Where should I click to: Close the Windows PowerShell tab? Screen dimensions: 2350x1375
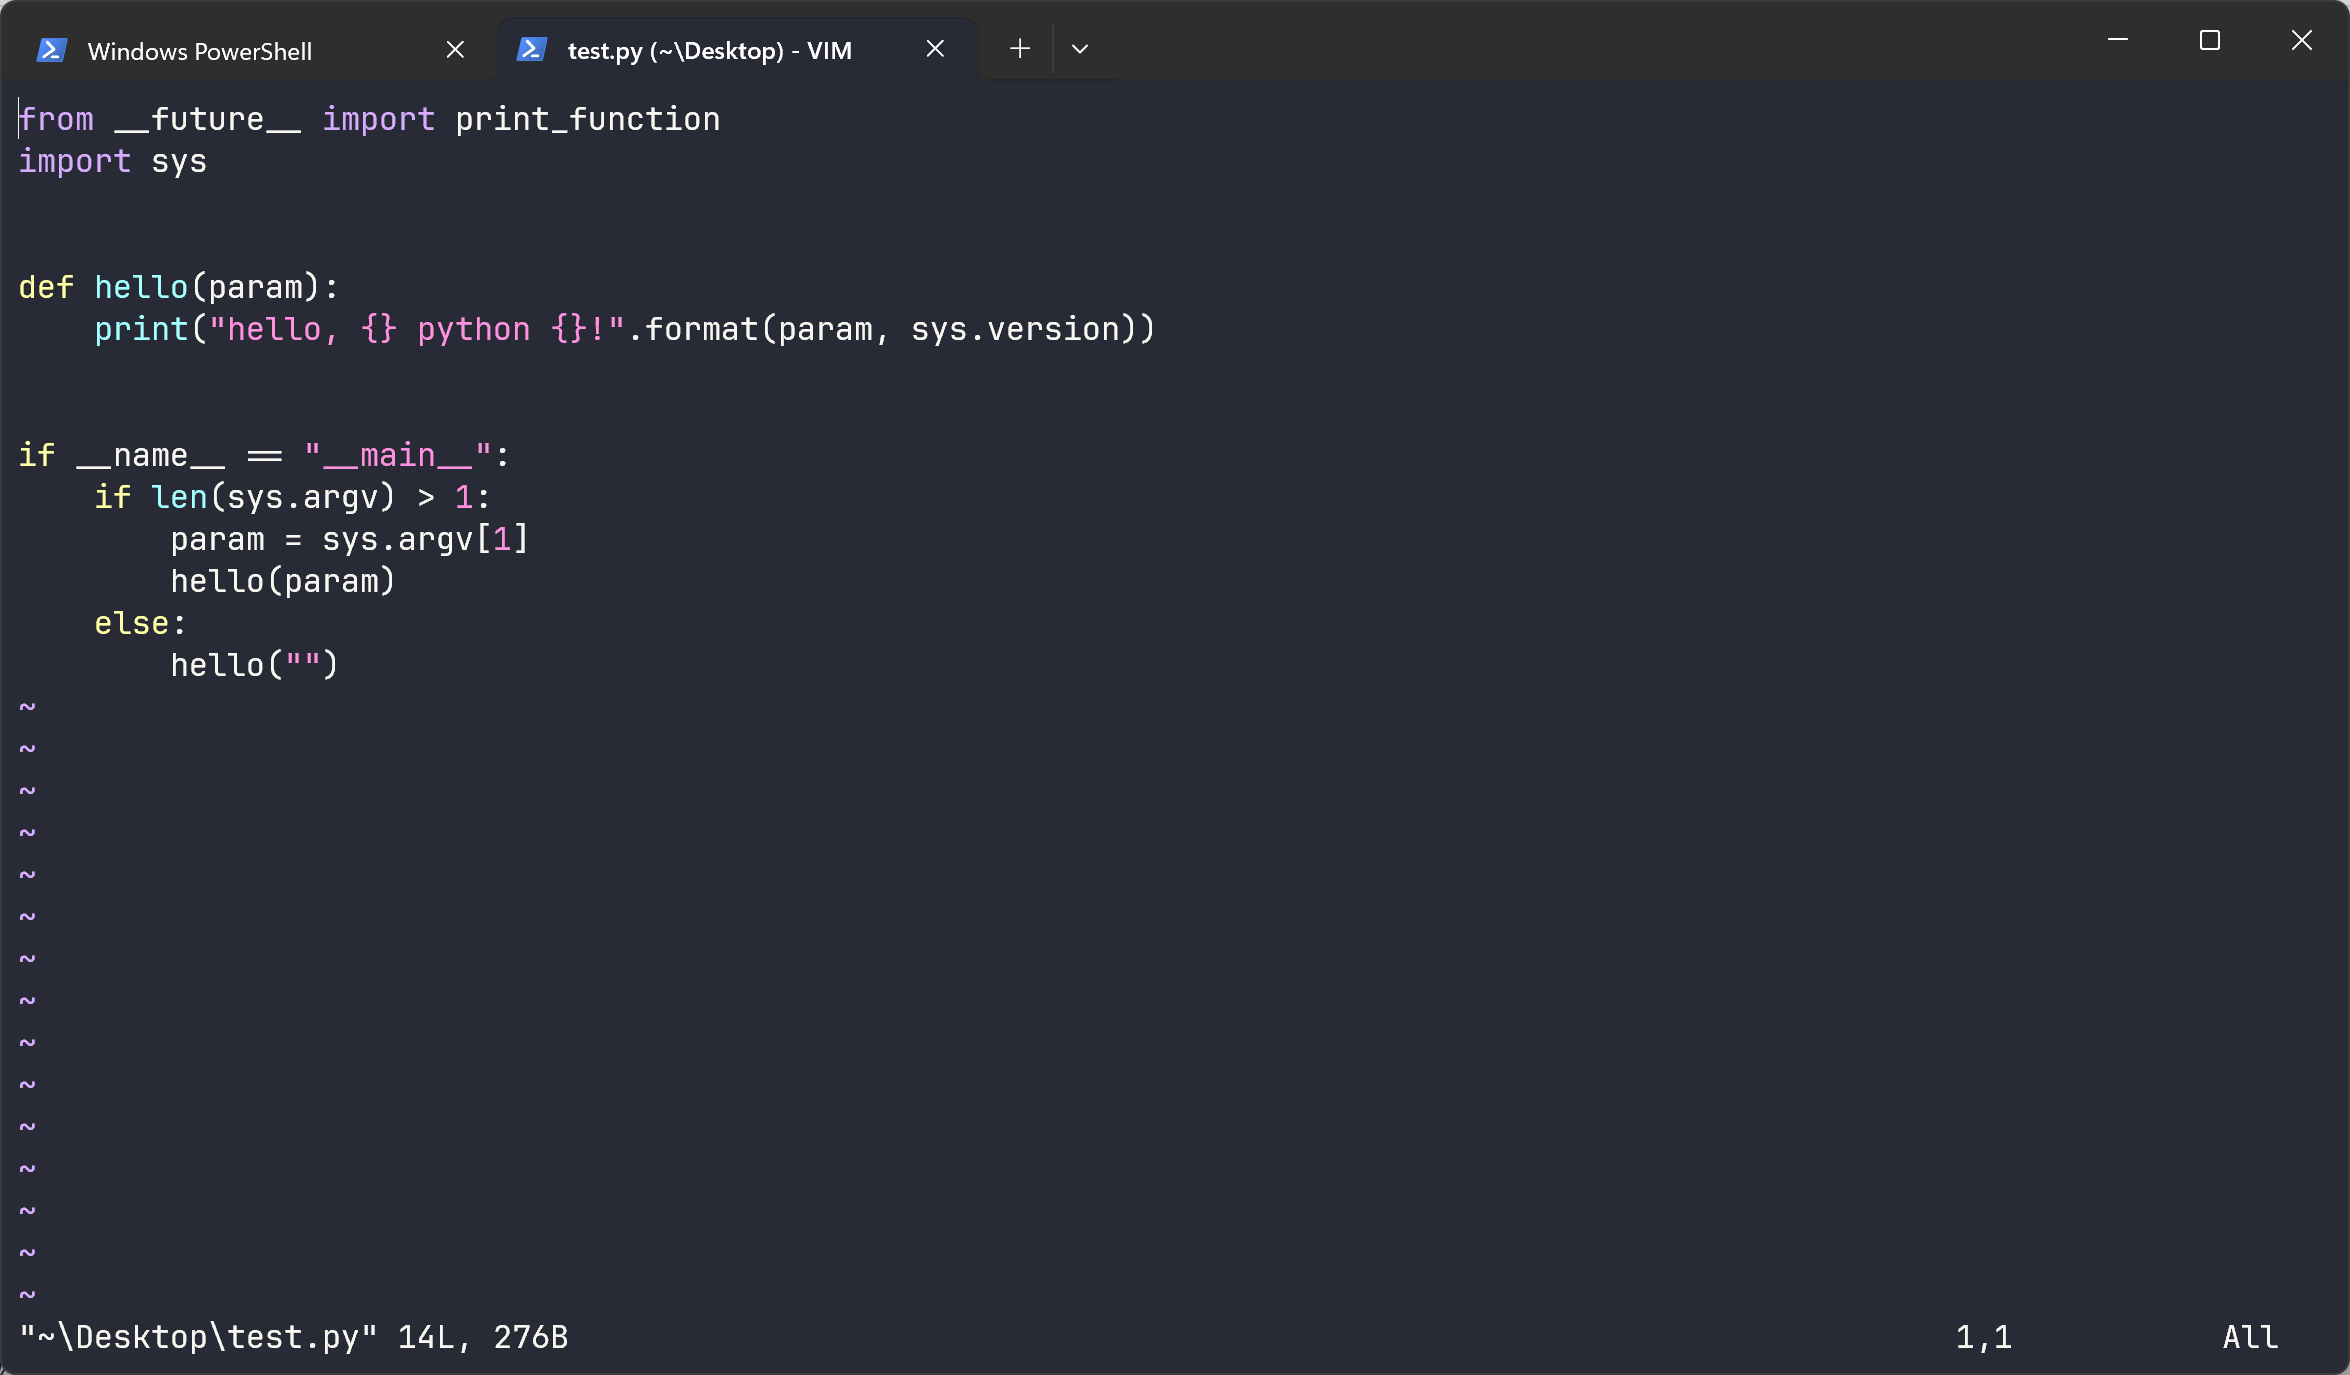455,50
